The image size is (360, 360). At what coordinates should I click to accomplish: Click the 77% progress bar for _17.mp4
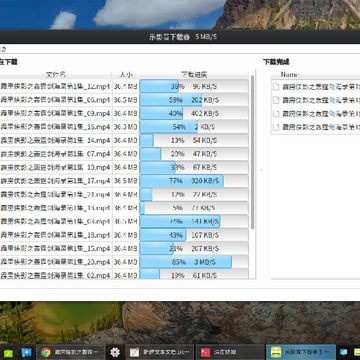(194, 181)
